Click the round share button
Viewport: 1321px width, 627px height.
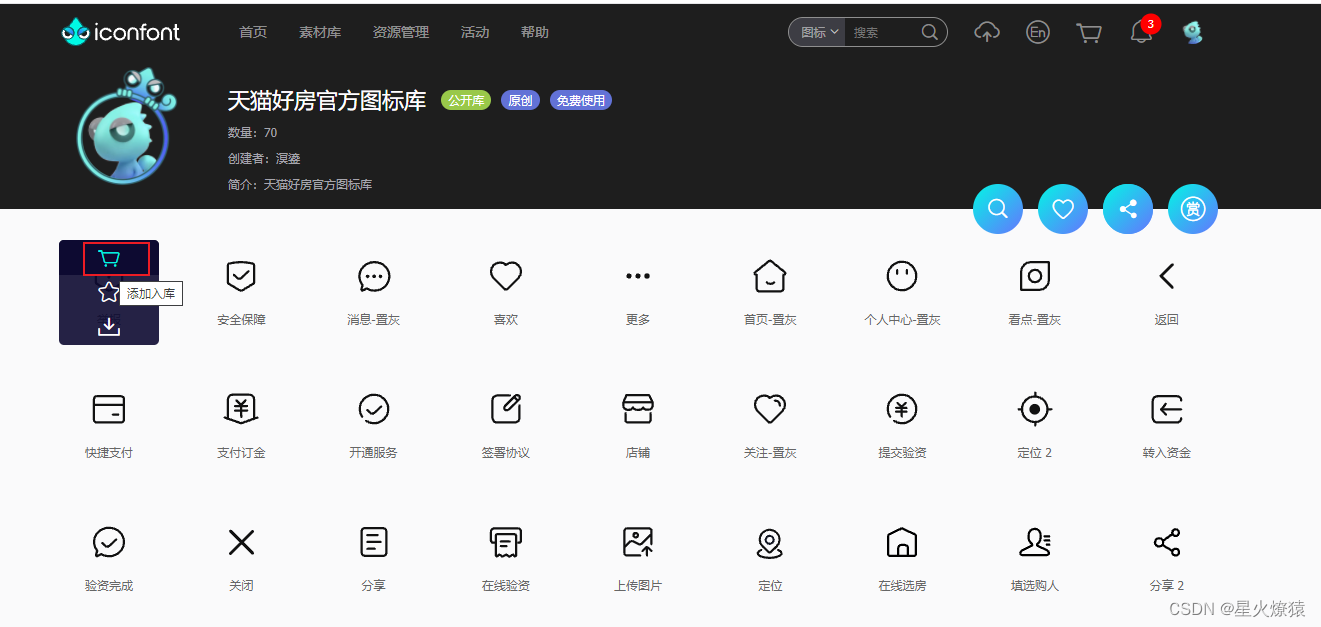[1128, 209]
